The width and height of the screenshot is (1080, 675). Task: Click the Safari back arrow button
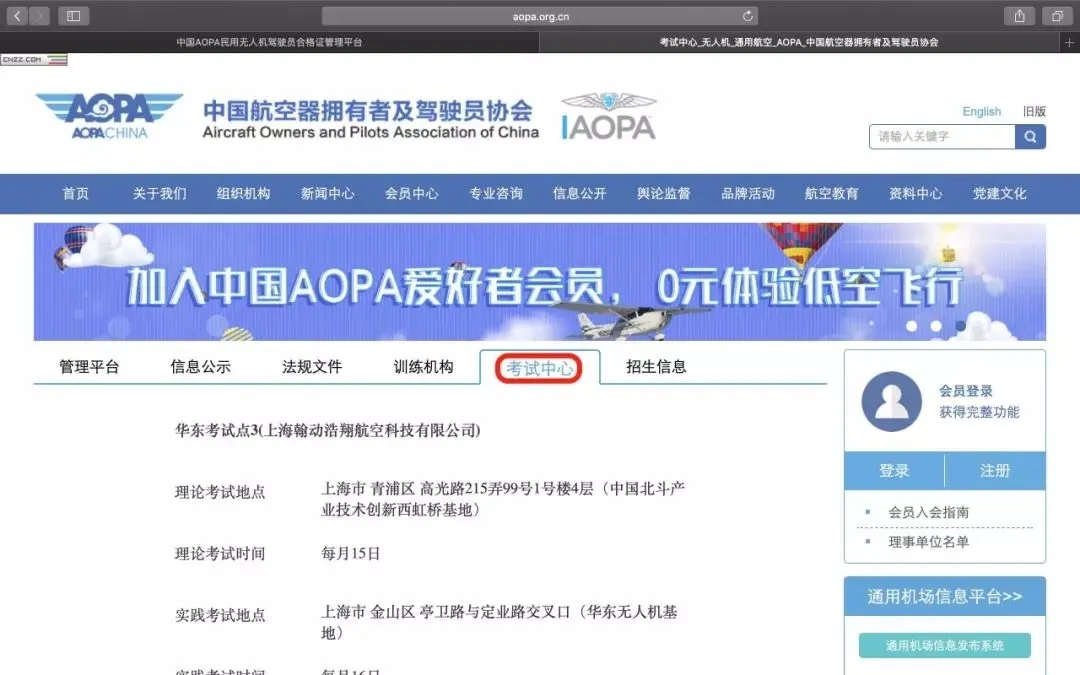(17, 16)
